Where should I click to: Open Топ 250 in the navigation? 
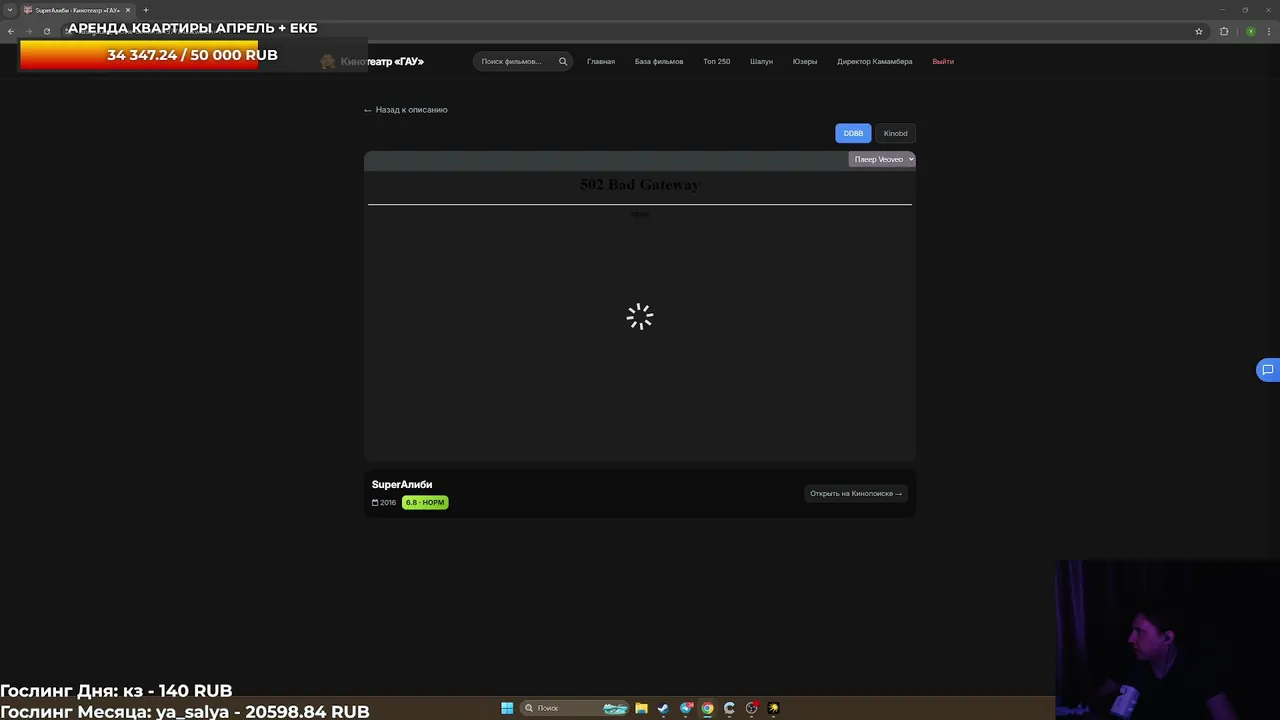click(716, 62)
